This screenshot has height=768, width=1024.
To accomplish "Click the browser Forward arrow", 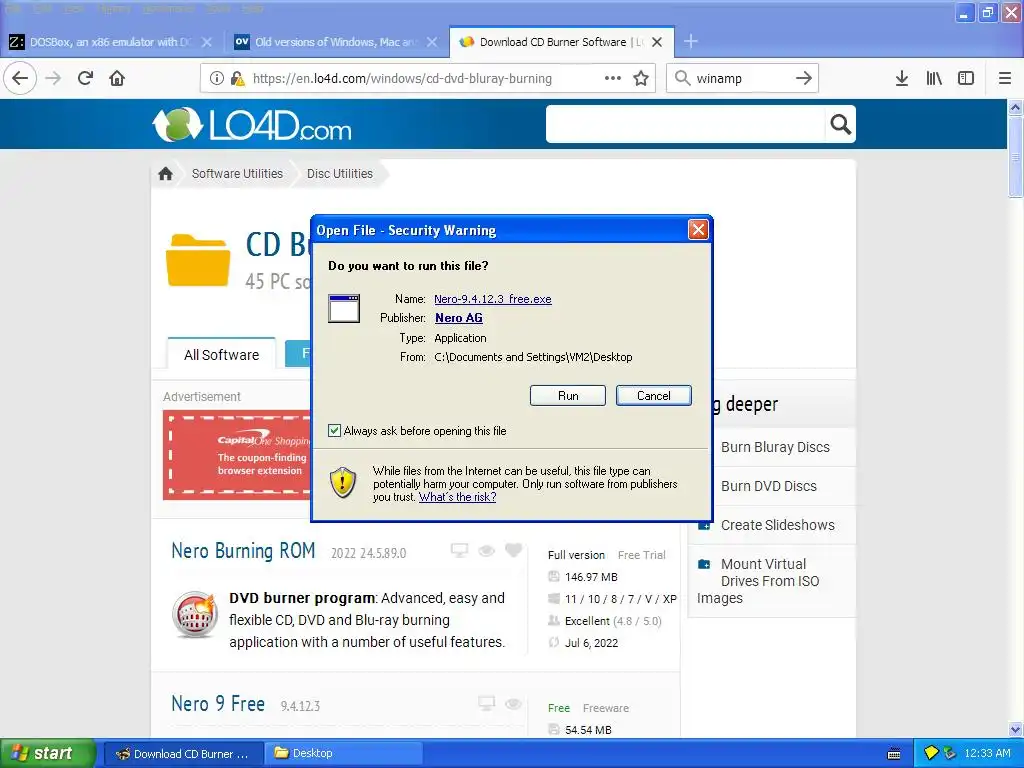I will click(x=53, y=78).
